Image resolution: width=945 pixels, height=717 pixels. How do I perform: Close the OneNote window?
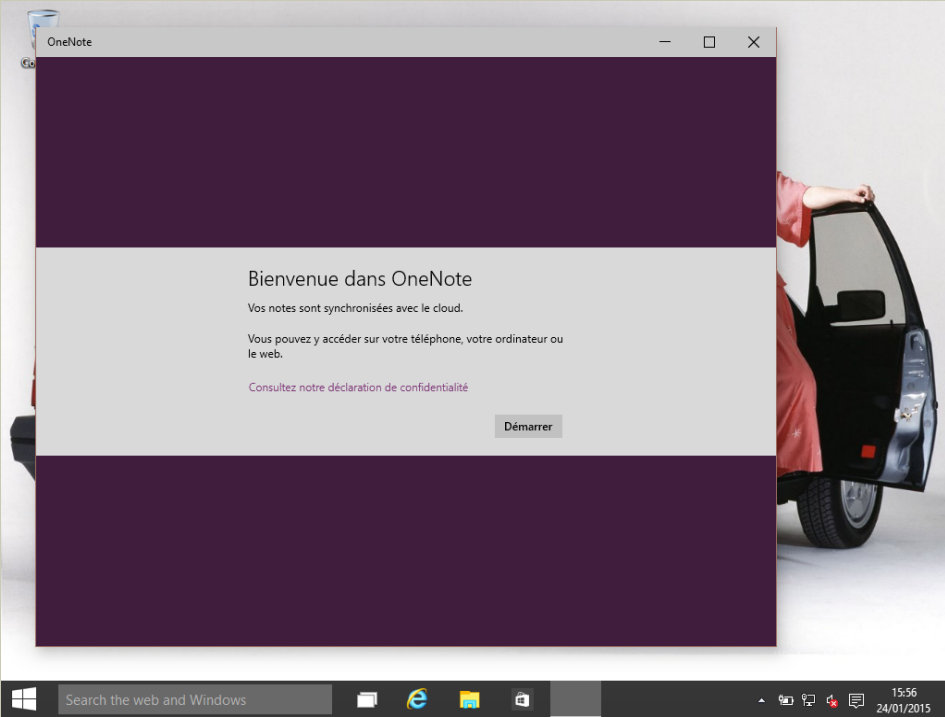point(753,42)
